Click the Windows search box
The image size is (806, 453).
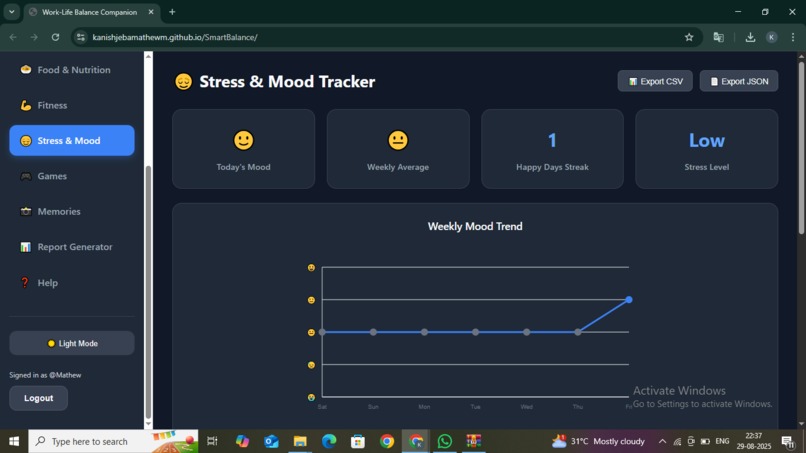113,441
